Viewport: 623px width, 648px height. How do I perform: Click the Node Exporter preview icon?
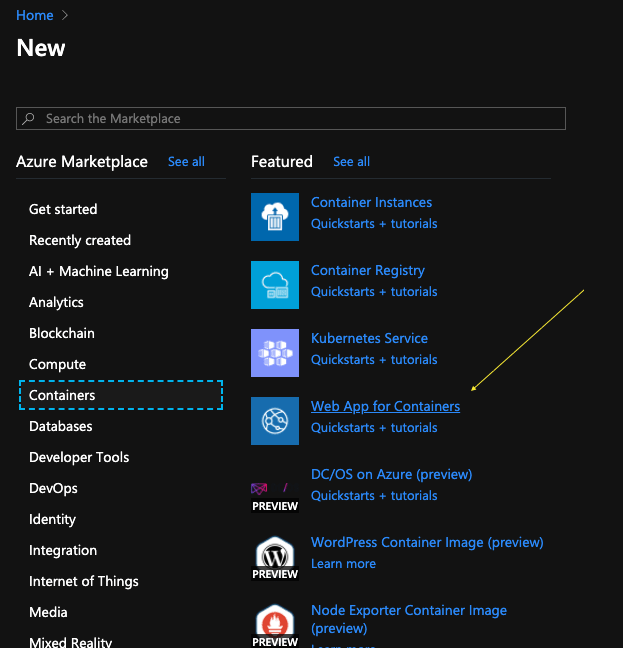click(275, 625)
